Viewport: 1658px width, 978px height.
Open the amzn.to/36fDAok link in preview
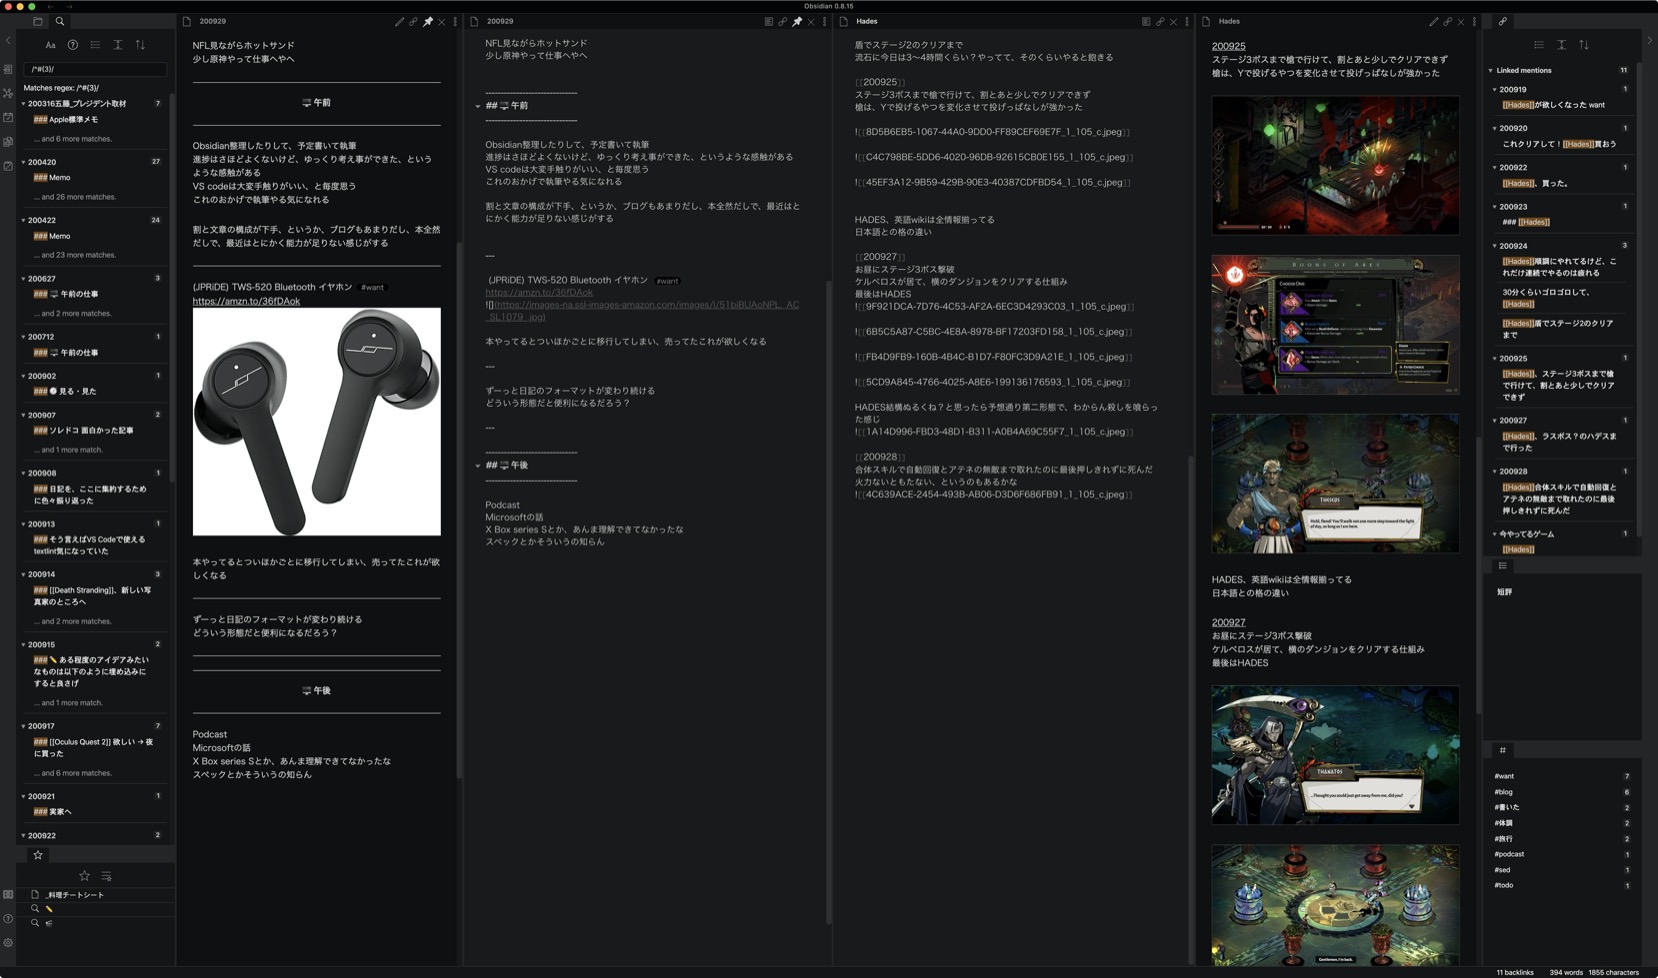[x=246, y=301]
